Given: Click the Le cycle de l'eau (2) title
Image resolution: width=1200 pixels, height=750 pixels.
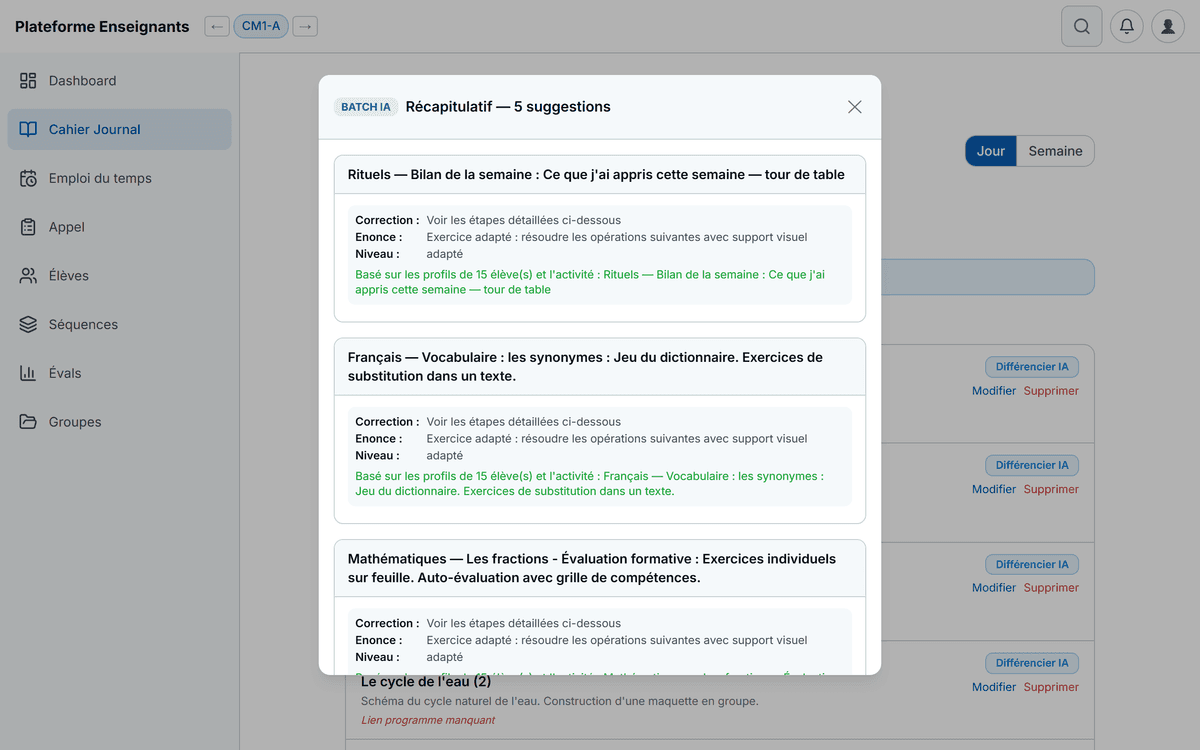Looking at the screenshot, I should [426, 682].
